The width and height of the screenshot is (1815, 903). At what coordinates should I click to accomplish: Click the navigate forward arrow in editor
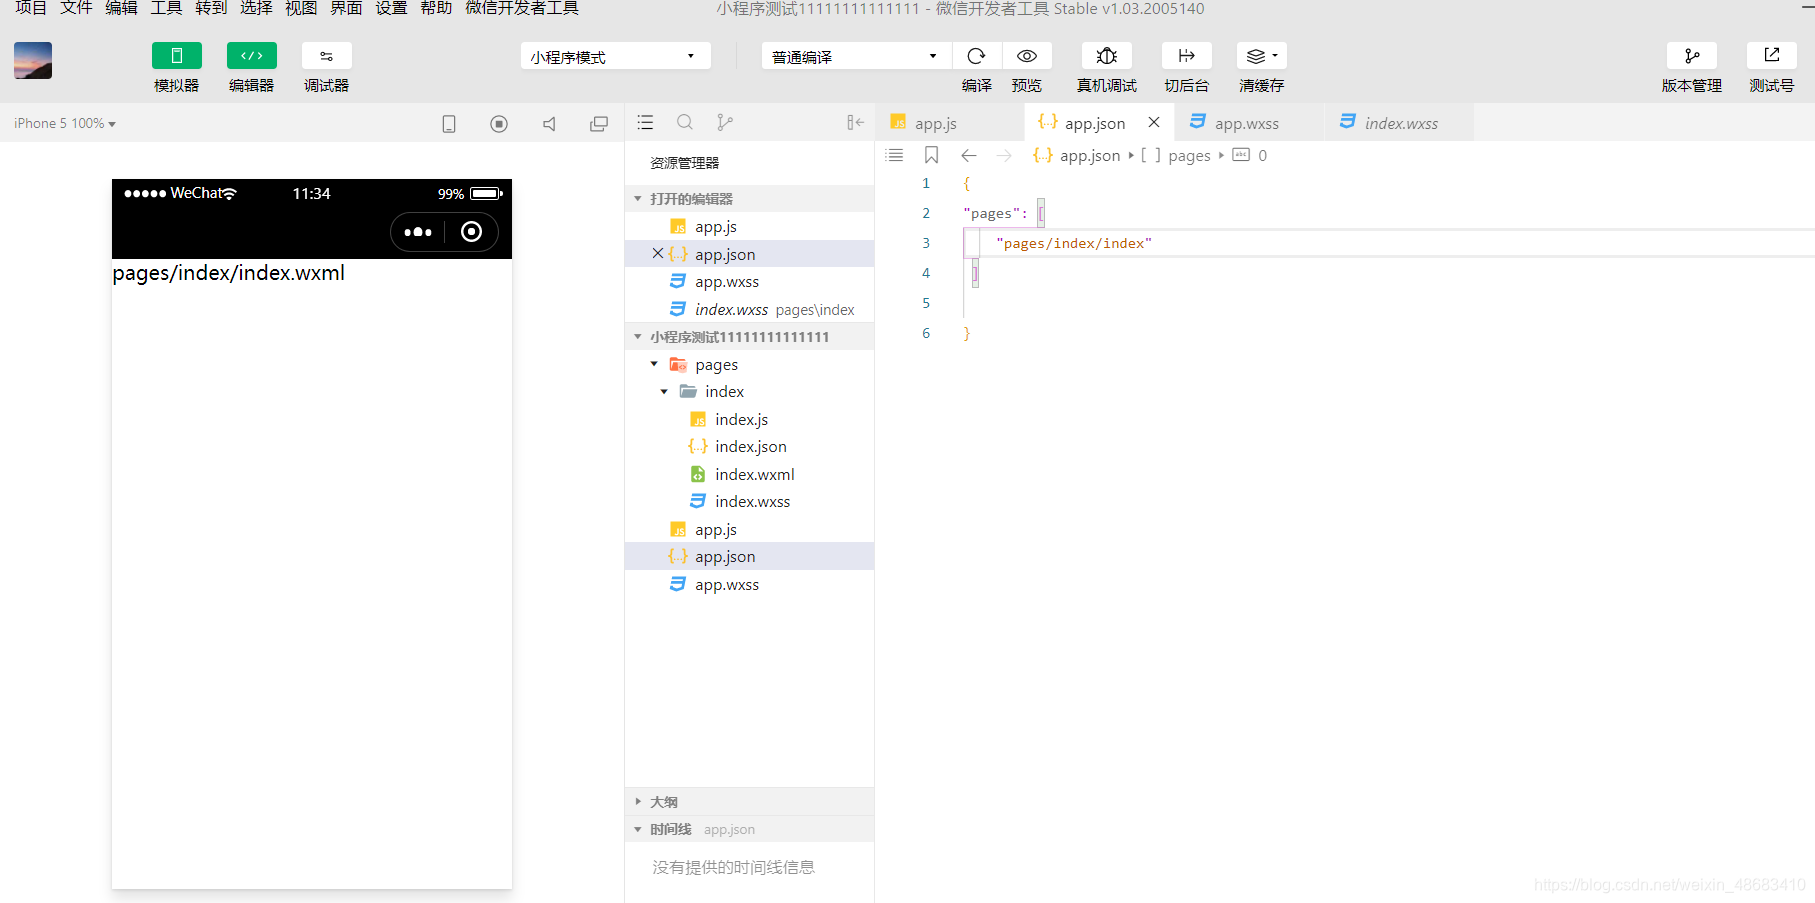[x=1004, y=155]
